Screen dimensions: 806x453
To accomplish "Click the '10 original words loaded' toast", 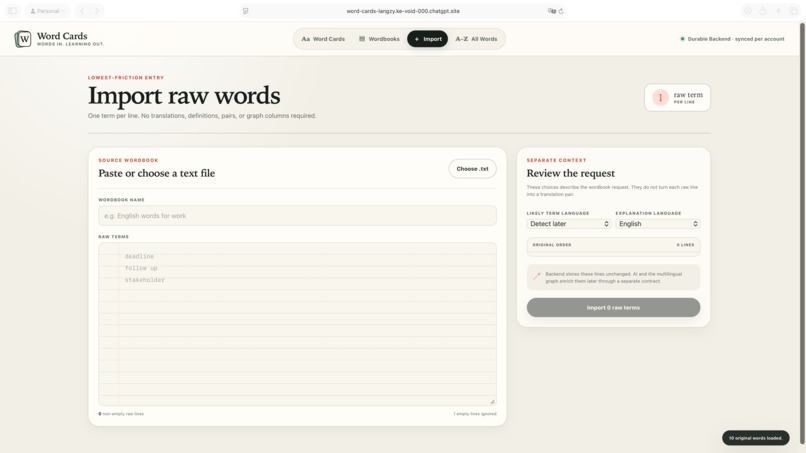I will pos(756,438).
